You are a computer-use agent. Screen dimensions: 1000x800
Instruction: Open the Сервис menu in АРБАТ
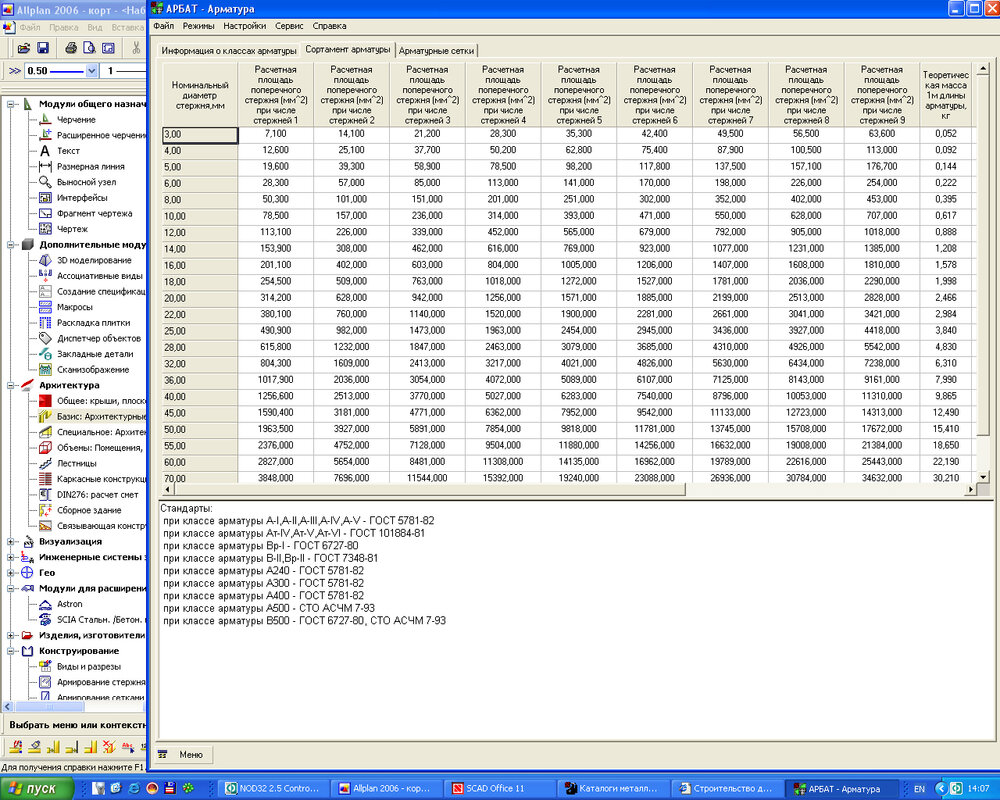[x=289, y=25]
